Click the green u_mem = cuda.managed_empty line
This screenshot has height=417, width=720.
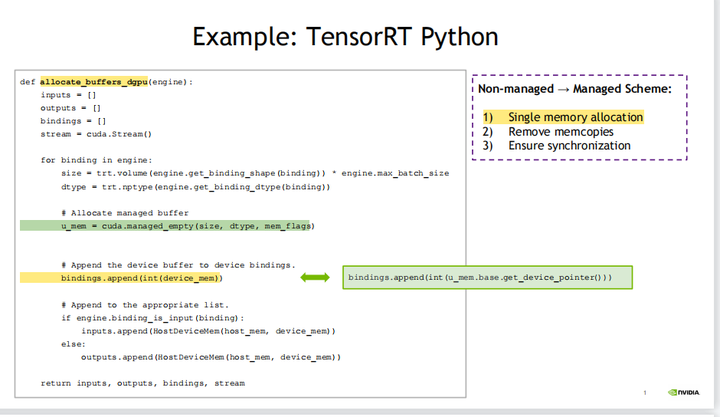click(x=167, y=226)
